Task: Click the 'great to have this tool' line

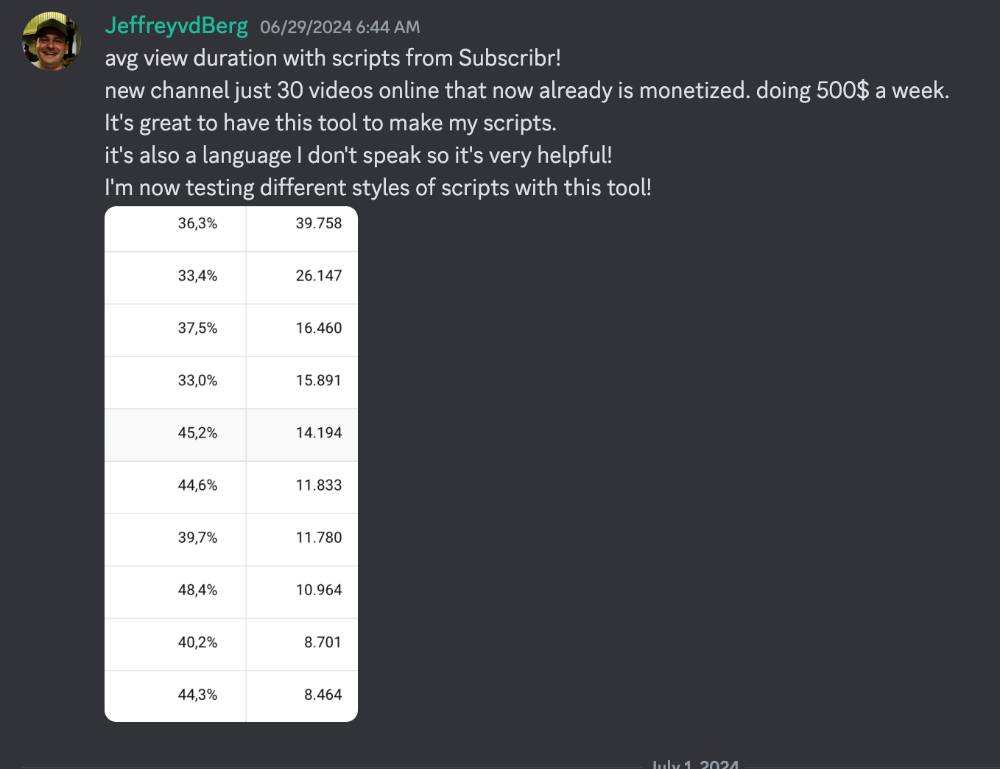Action: (x=331, y=122)
